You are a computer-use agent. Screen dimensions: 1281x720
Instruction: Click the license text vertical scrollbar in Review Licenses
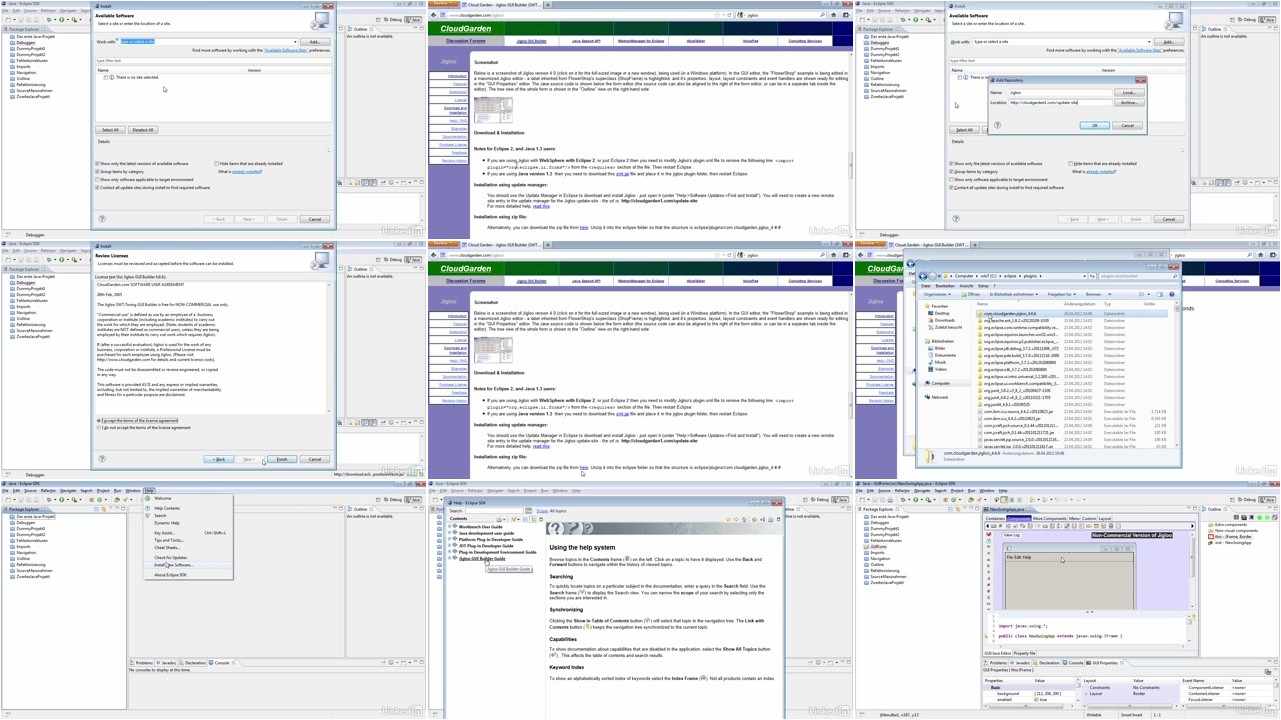329,347
